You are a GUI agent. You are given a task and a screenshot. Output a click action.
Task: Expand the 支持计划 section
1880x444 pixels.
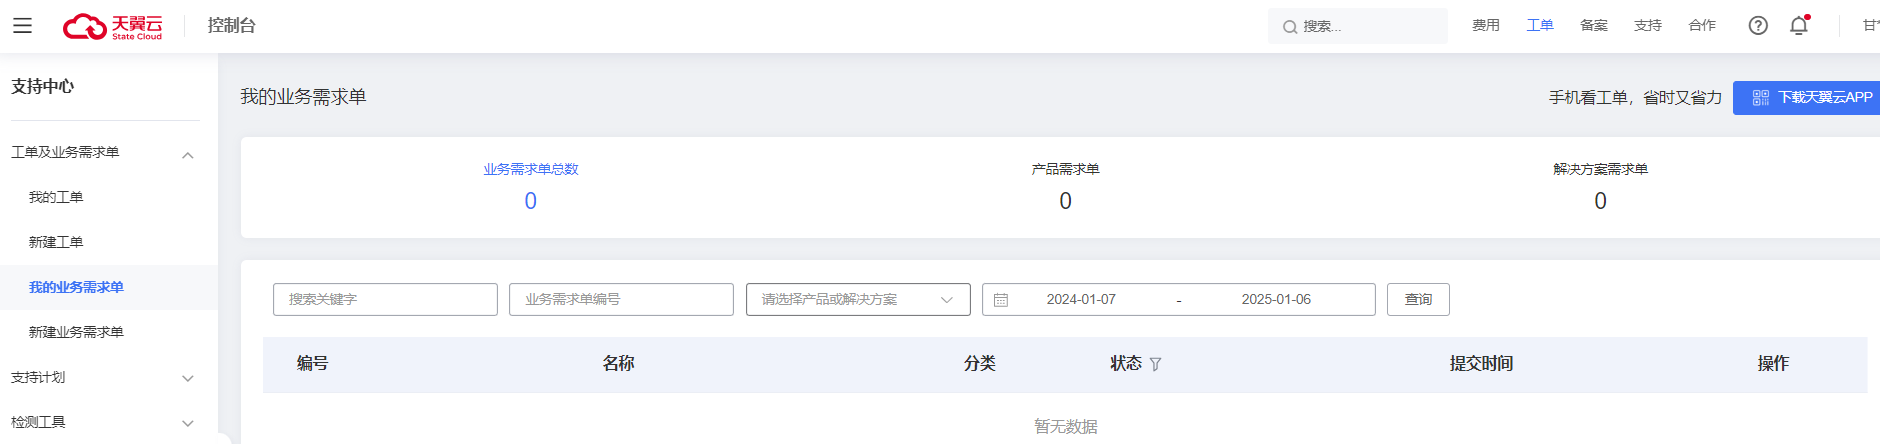click(x=188, y=378)
